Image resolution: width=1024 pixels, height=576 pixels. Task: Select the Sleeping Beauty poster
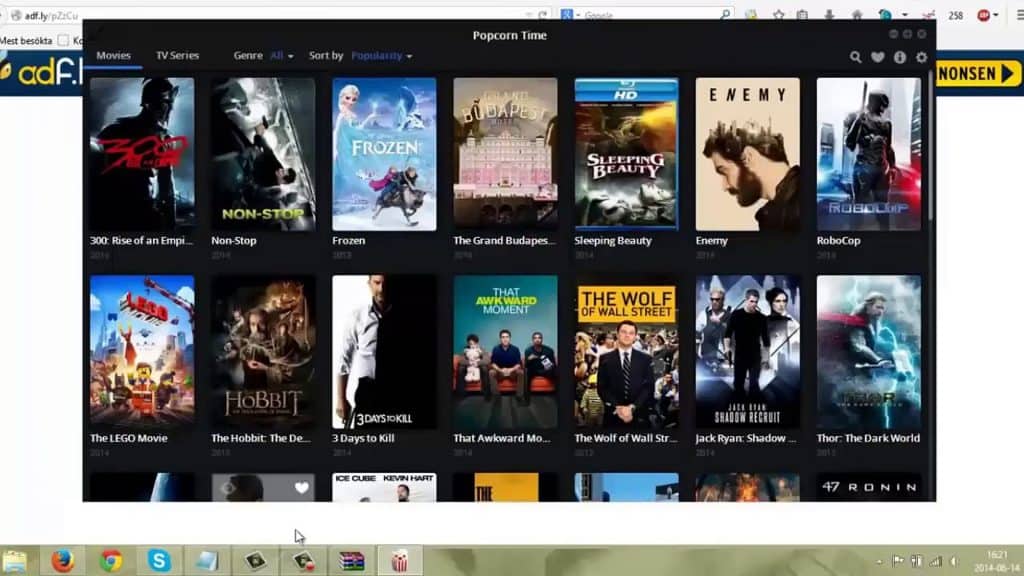click(626, 154)
